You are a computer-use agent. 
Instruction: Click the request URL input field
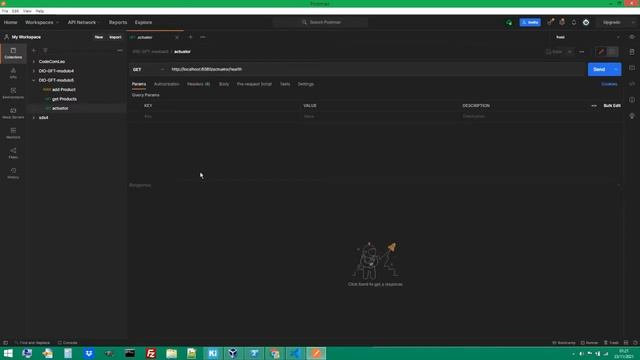377,69
